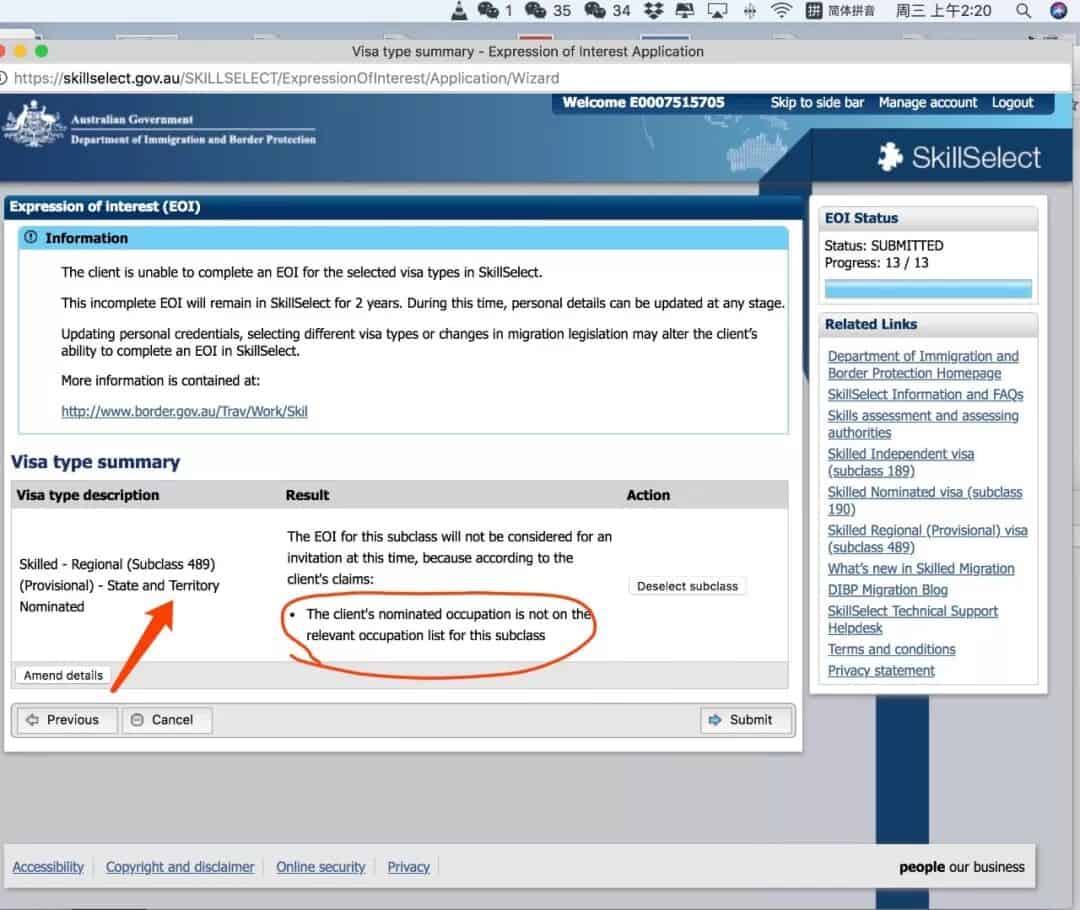Viewport: 1080px width, 910px height.
Task: Open Skilled Independent visa subclass 189
Action: 900,462
